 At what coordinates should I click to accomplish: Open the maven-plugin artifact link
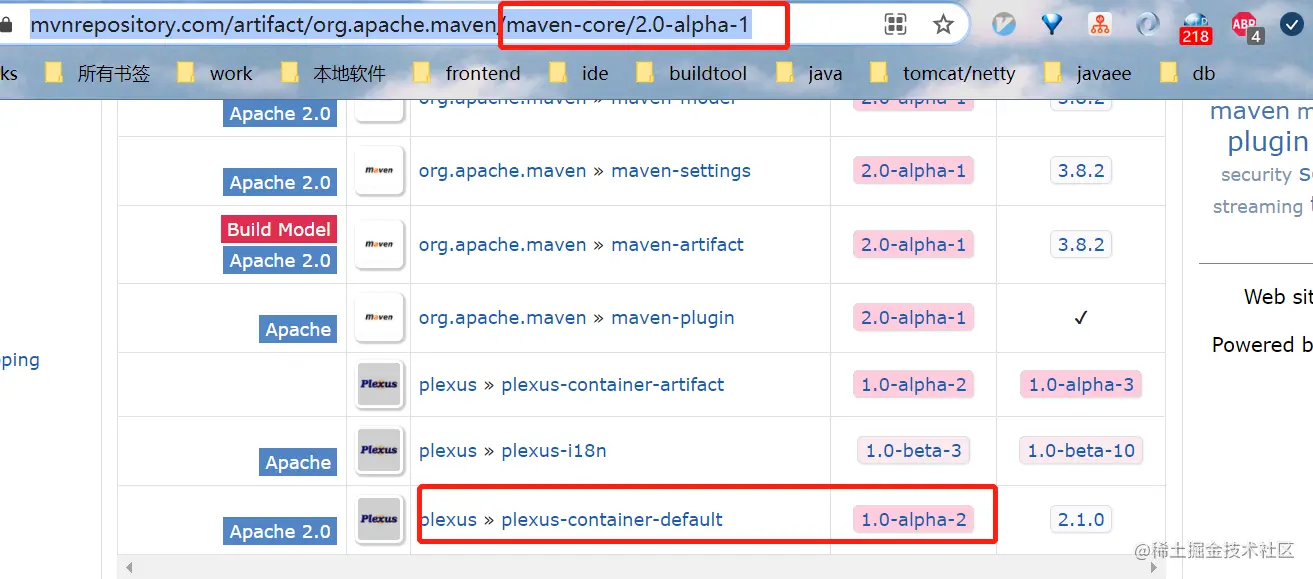point(673,318)
